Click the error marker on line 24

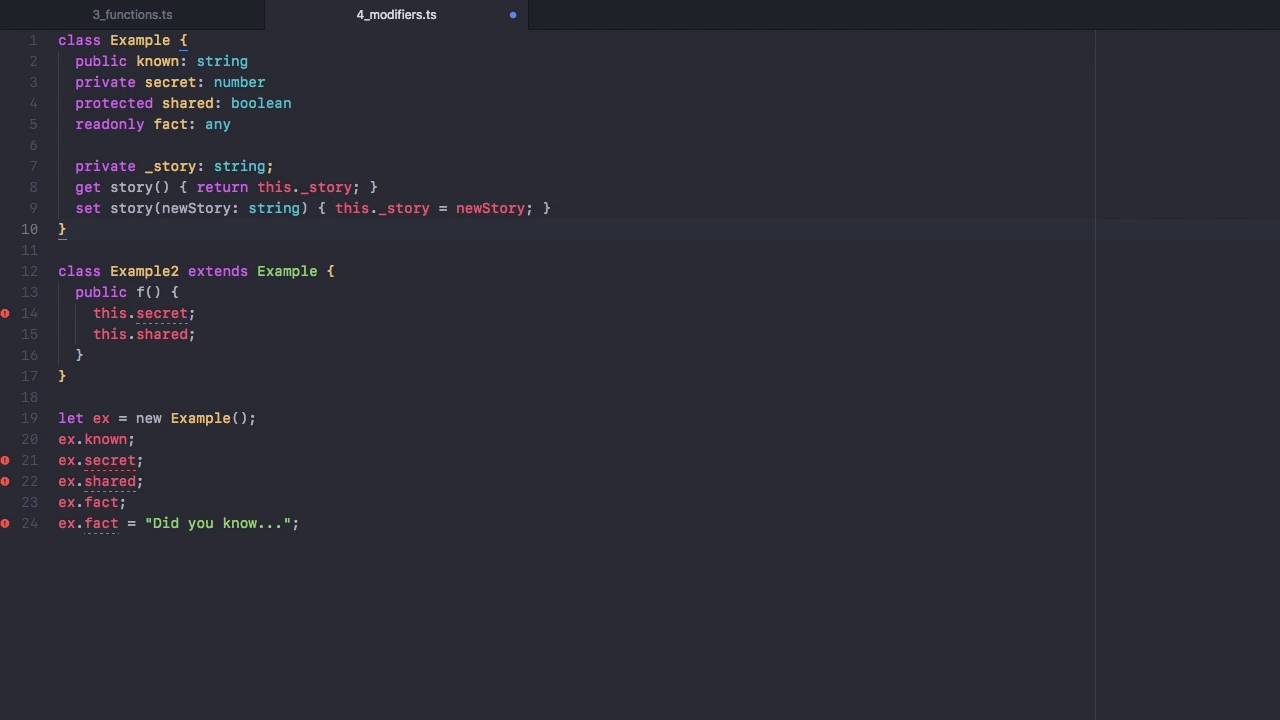(x=5, y=523)
